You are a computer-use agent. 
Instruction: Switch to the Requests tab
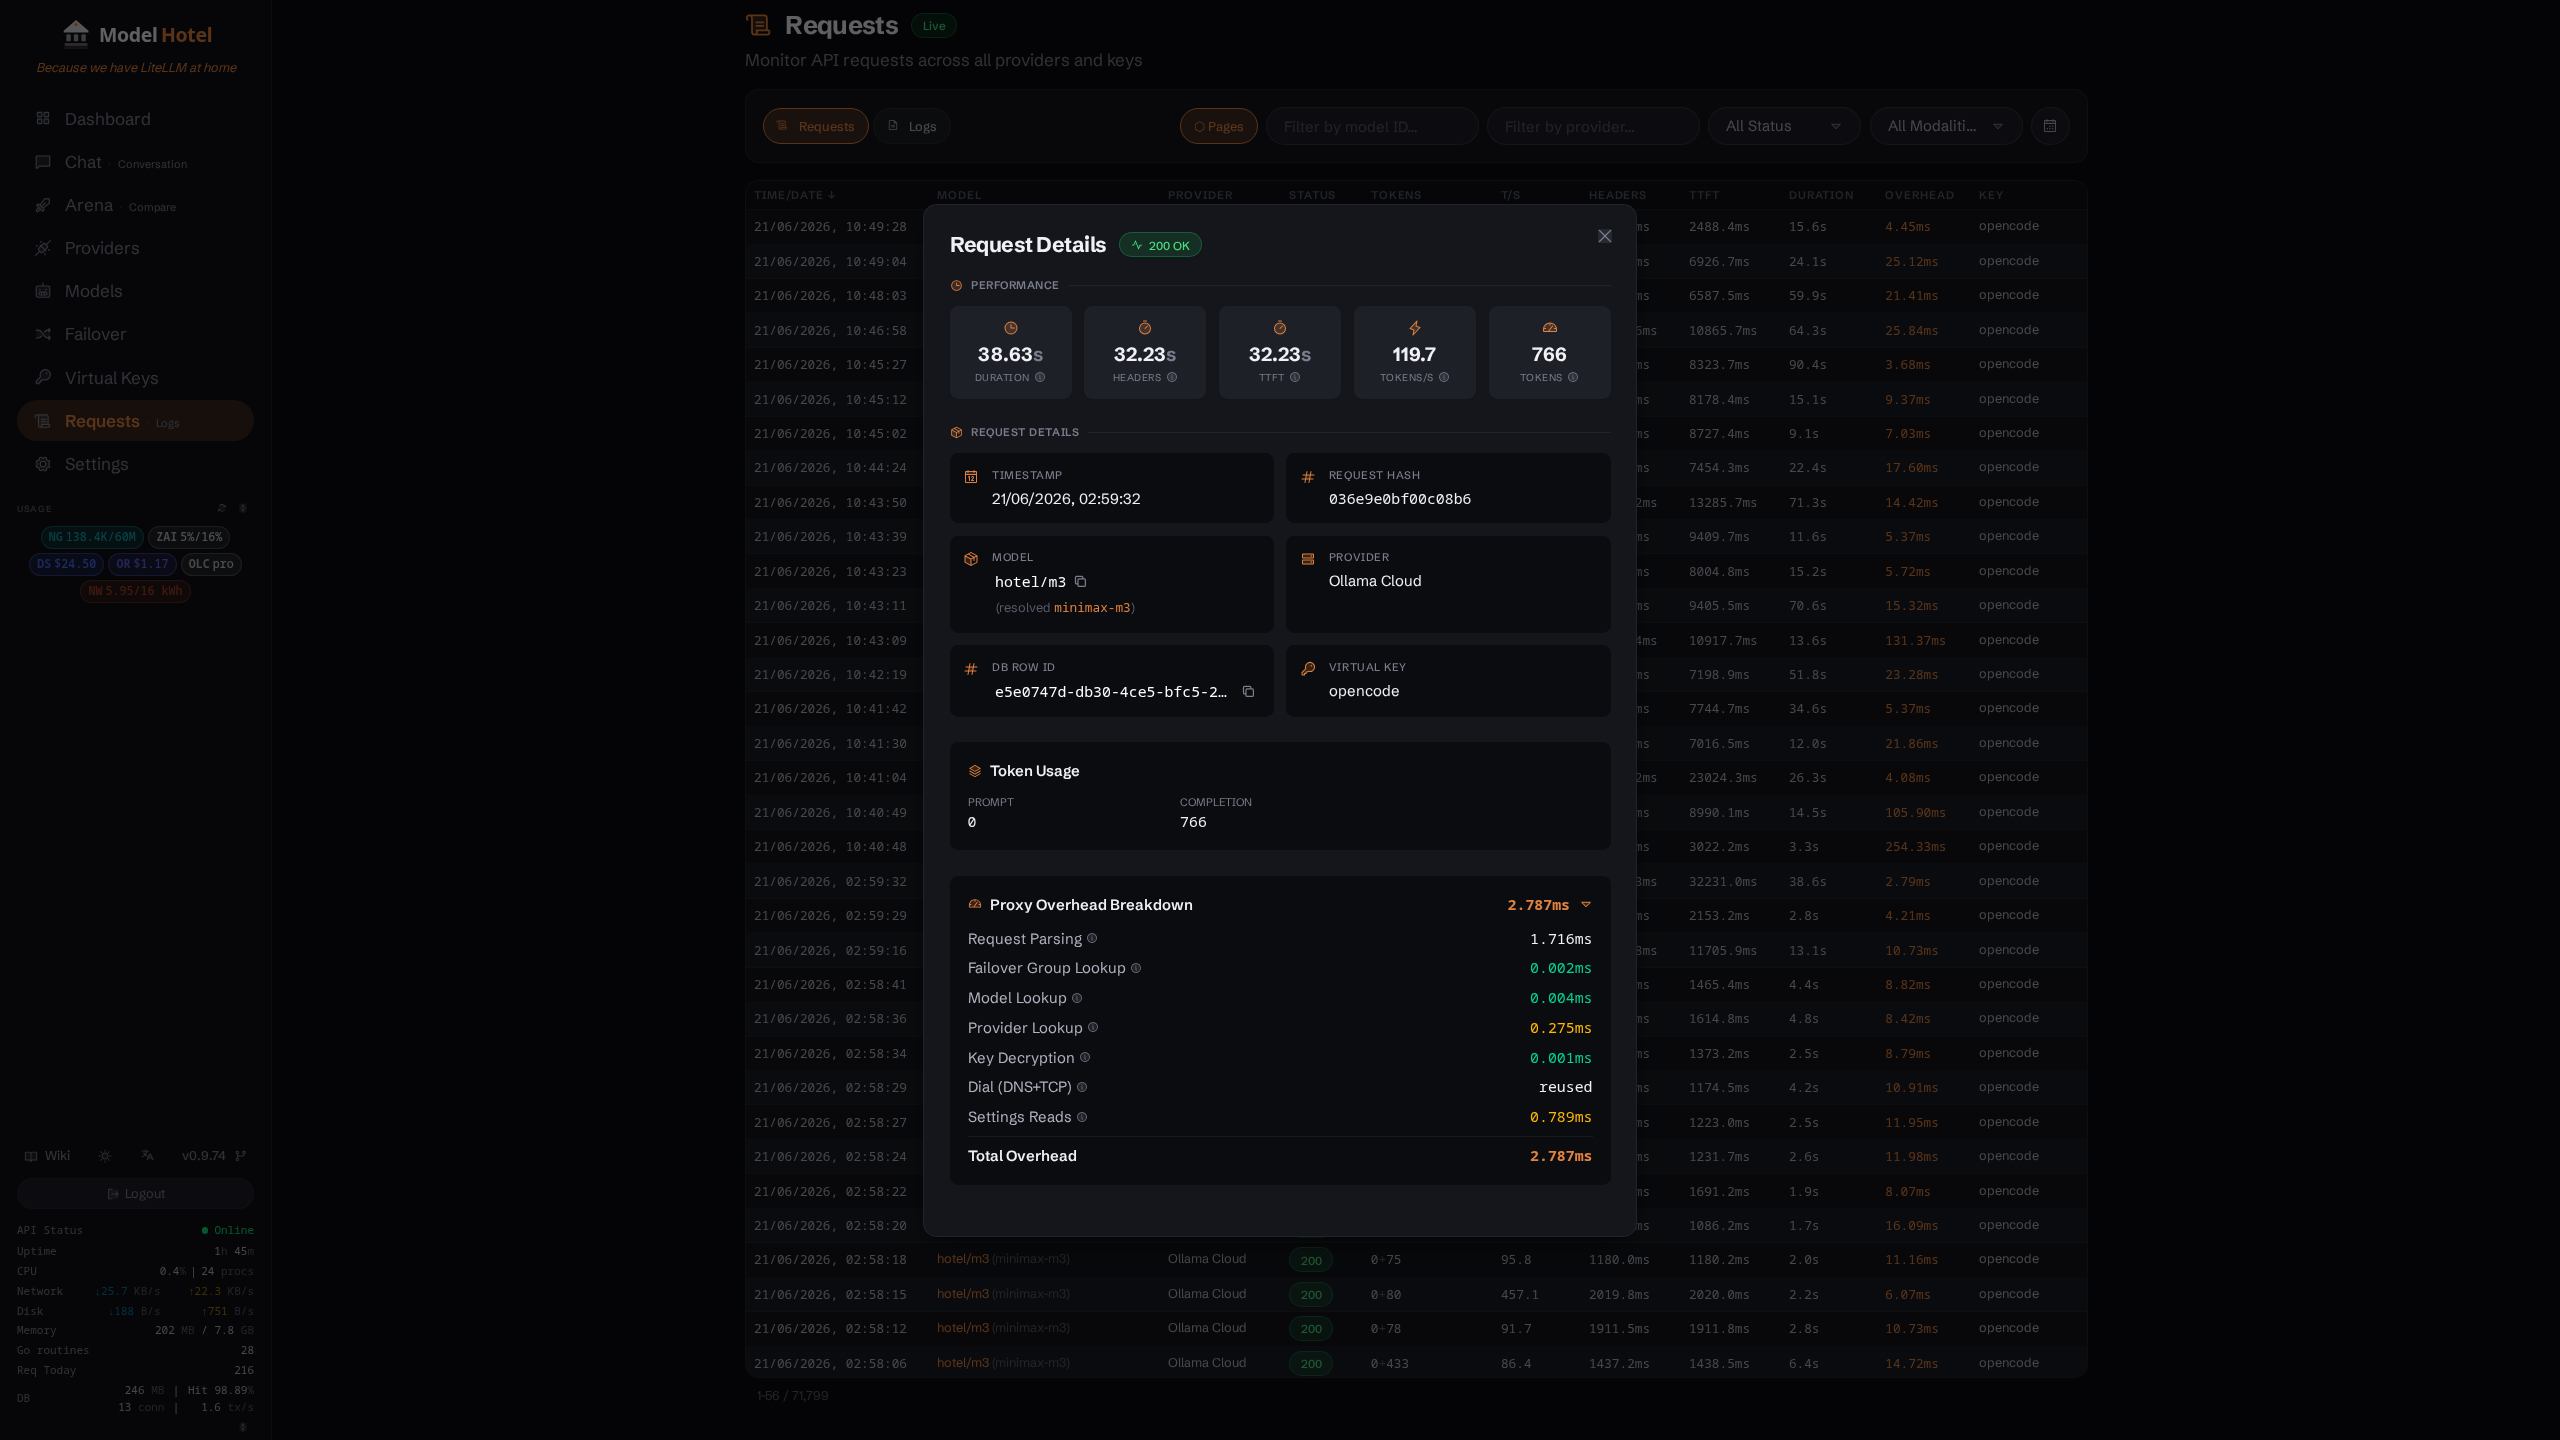pyautogui.click(x=815, y=126)
